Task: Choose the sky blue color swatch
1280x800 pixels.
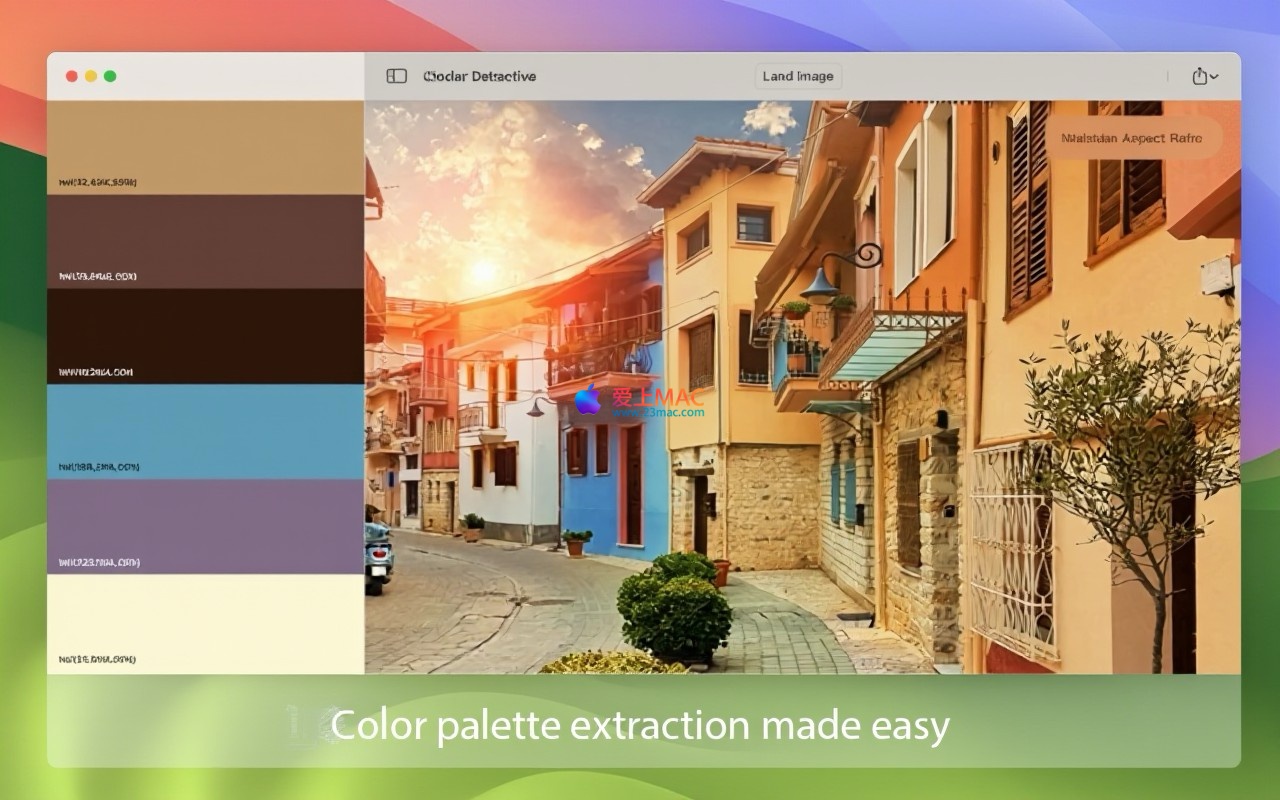Action: click(205, 425)
